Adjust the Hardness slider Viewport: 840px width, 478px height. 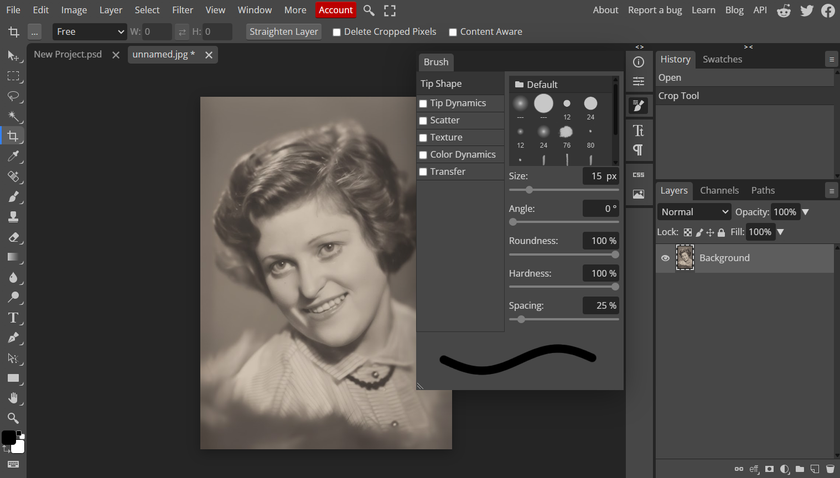point(564,287)
